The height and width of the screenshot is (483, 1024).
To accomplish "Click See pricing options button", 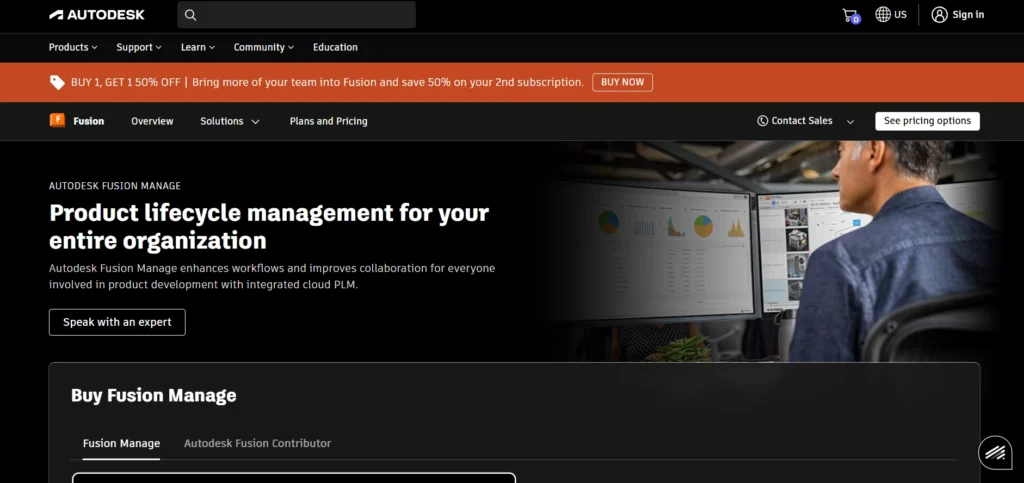I will click(927, 121).
